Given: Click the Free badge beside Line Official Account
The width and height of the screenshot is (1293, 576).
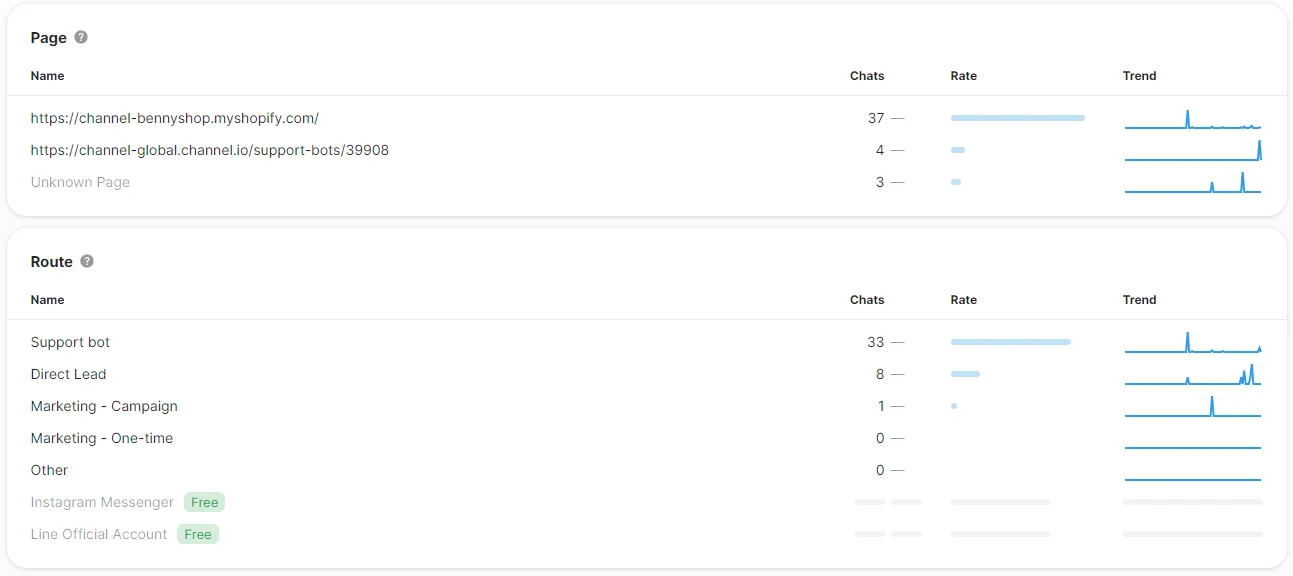Looking at the screenshot, I should click(198, 534).
